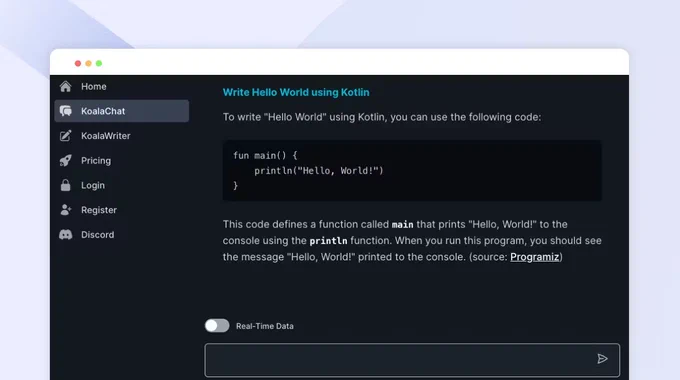The width and height of the screenshot is (680, 380).
Task: Click the KoalaWriter pencil edit icon
Action: [x=65, y=136]
